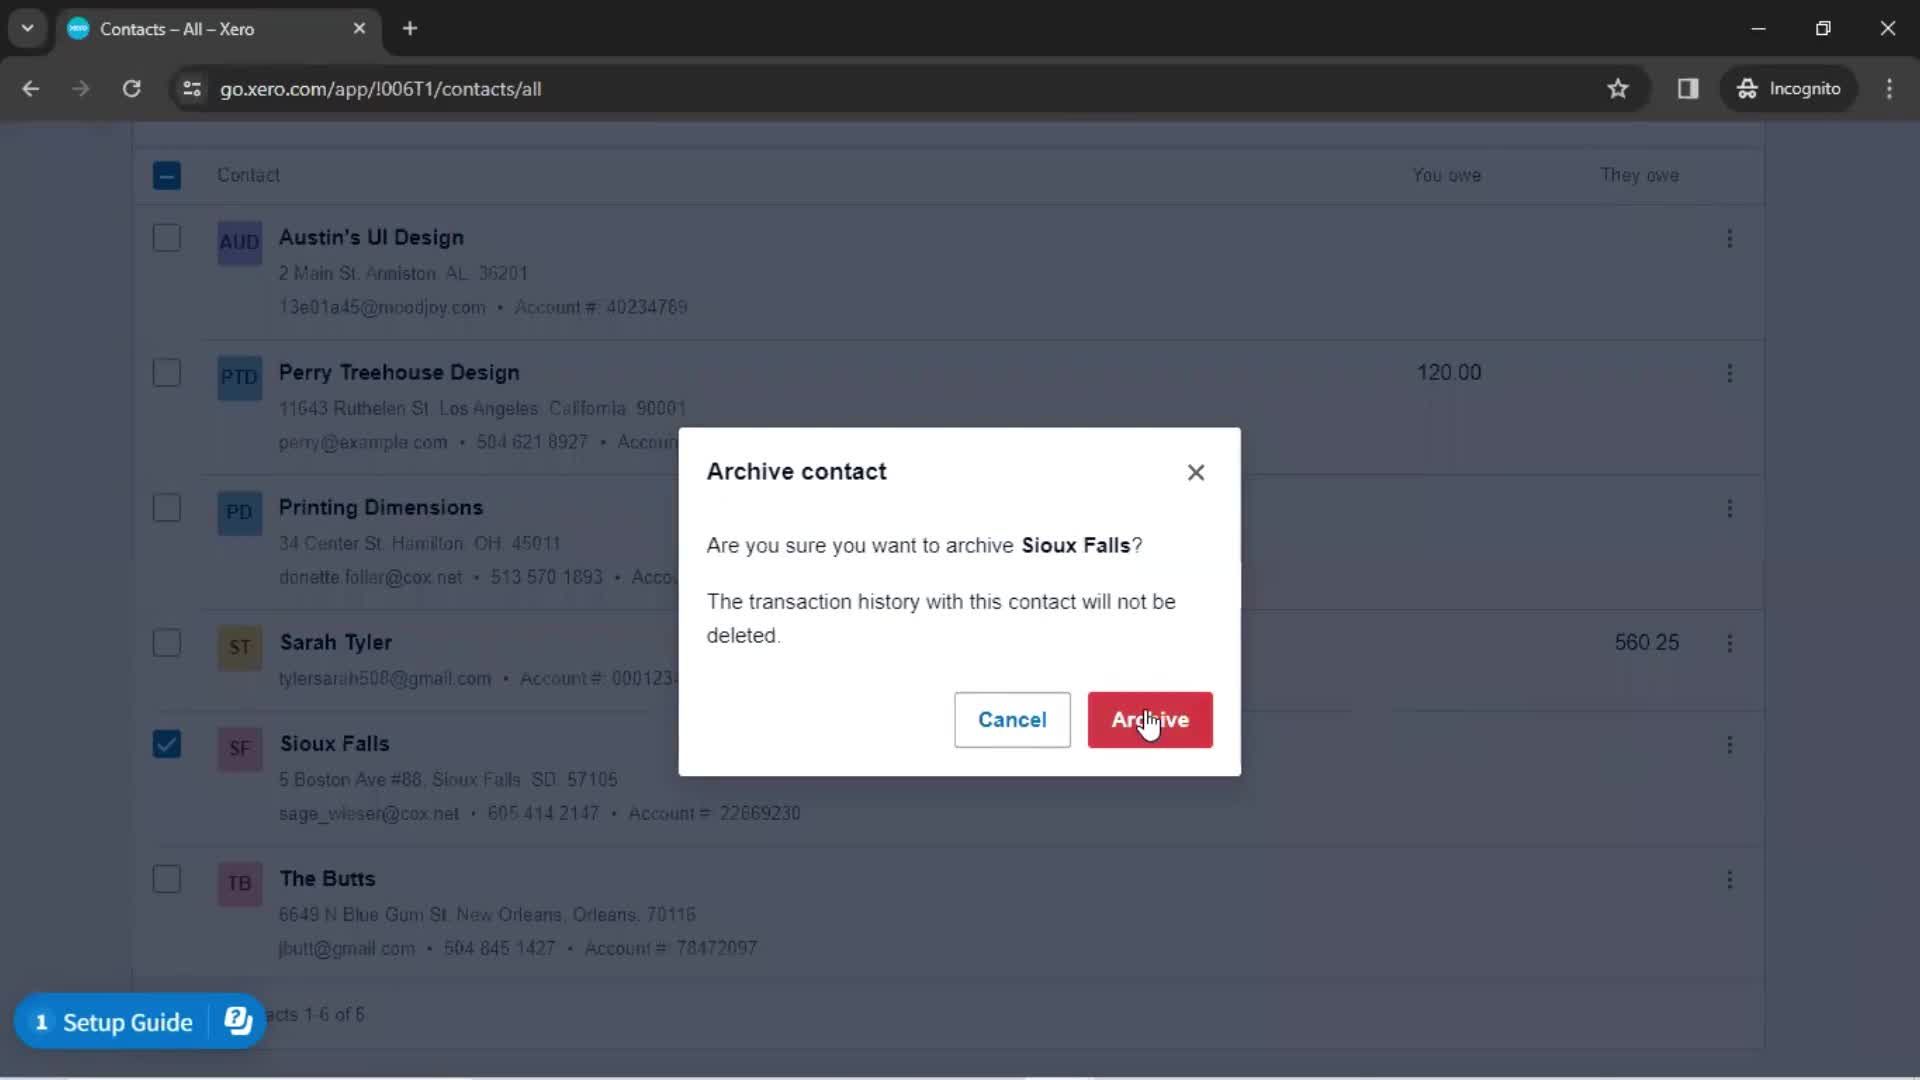Click the 120.00 amount for Perry Treehouse
The height and width of the screenshot is (1080, 1920).
pyautogui.click(x=1449, y=373)
